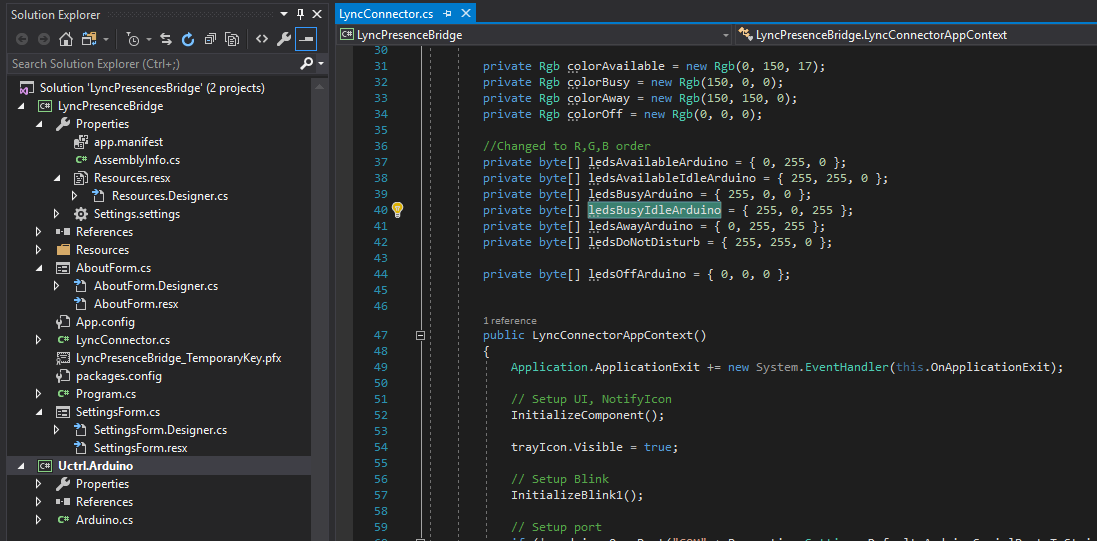This screenshot has width=1097, height=541.
Task: Click the Uctrl.Arduino C# project icon
Action: (45, 466)
